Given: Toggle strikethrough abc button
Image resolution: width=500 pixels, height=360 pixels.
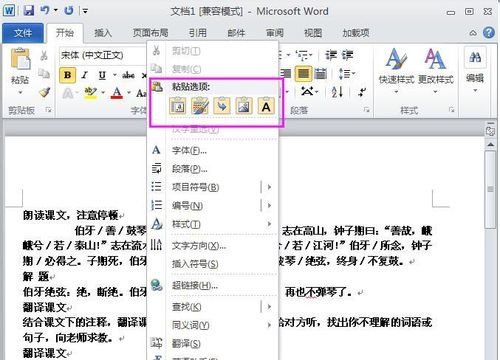Looking at the screenshot, I should pos(128,75).
